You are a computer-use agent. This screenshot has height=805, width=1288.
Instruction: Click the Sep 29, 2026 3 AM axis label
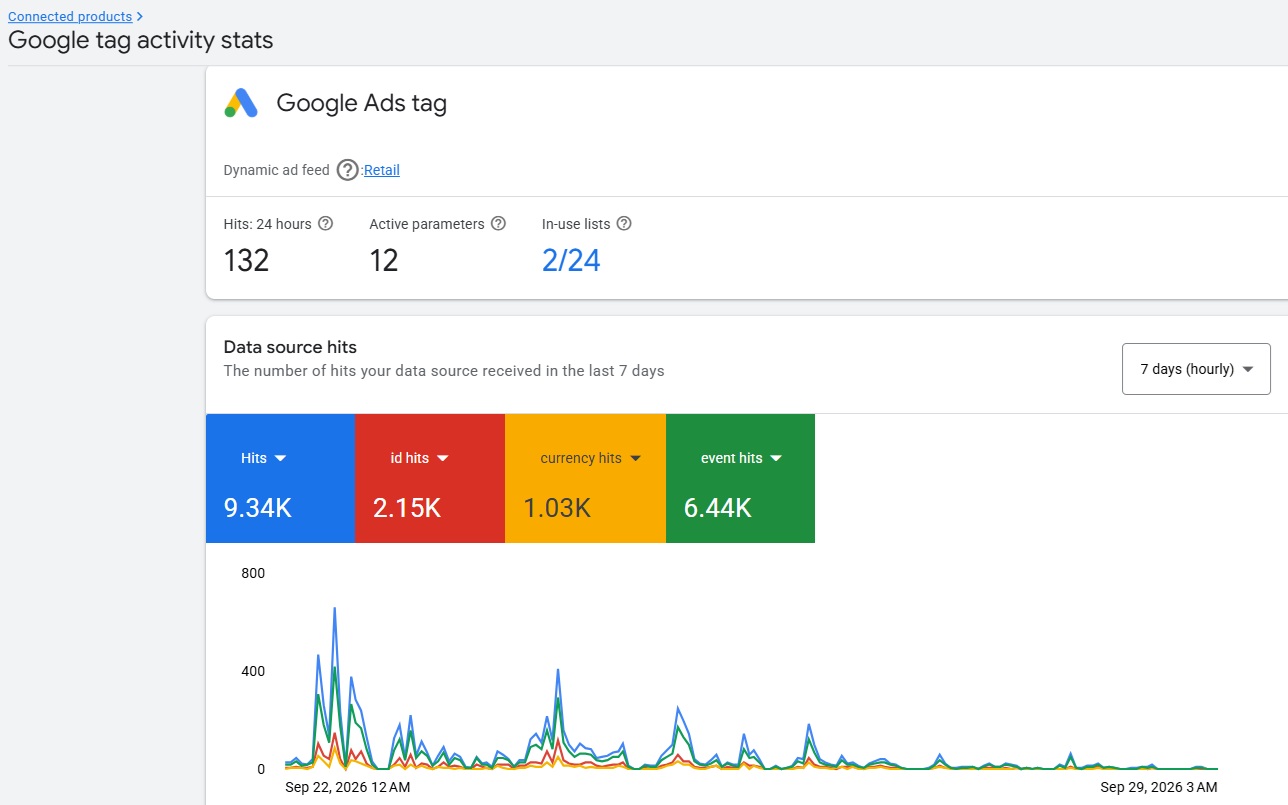click(x=1159, y=787)
